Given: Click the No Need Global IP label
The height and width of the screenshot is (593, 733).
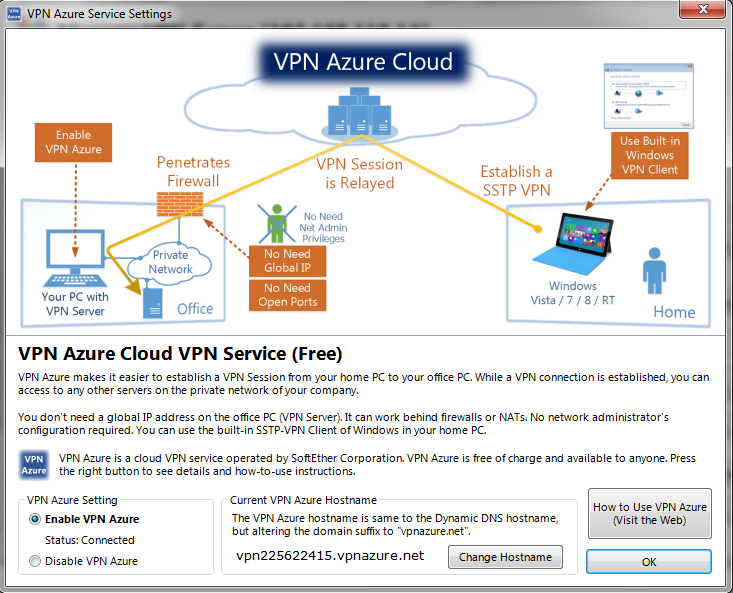Looking at the screenshot, I should coord(287,261).
